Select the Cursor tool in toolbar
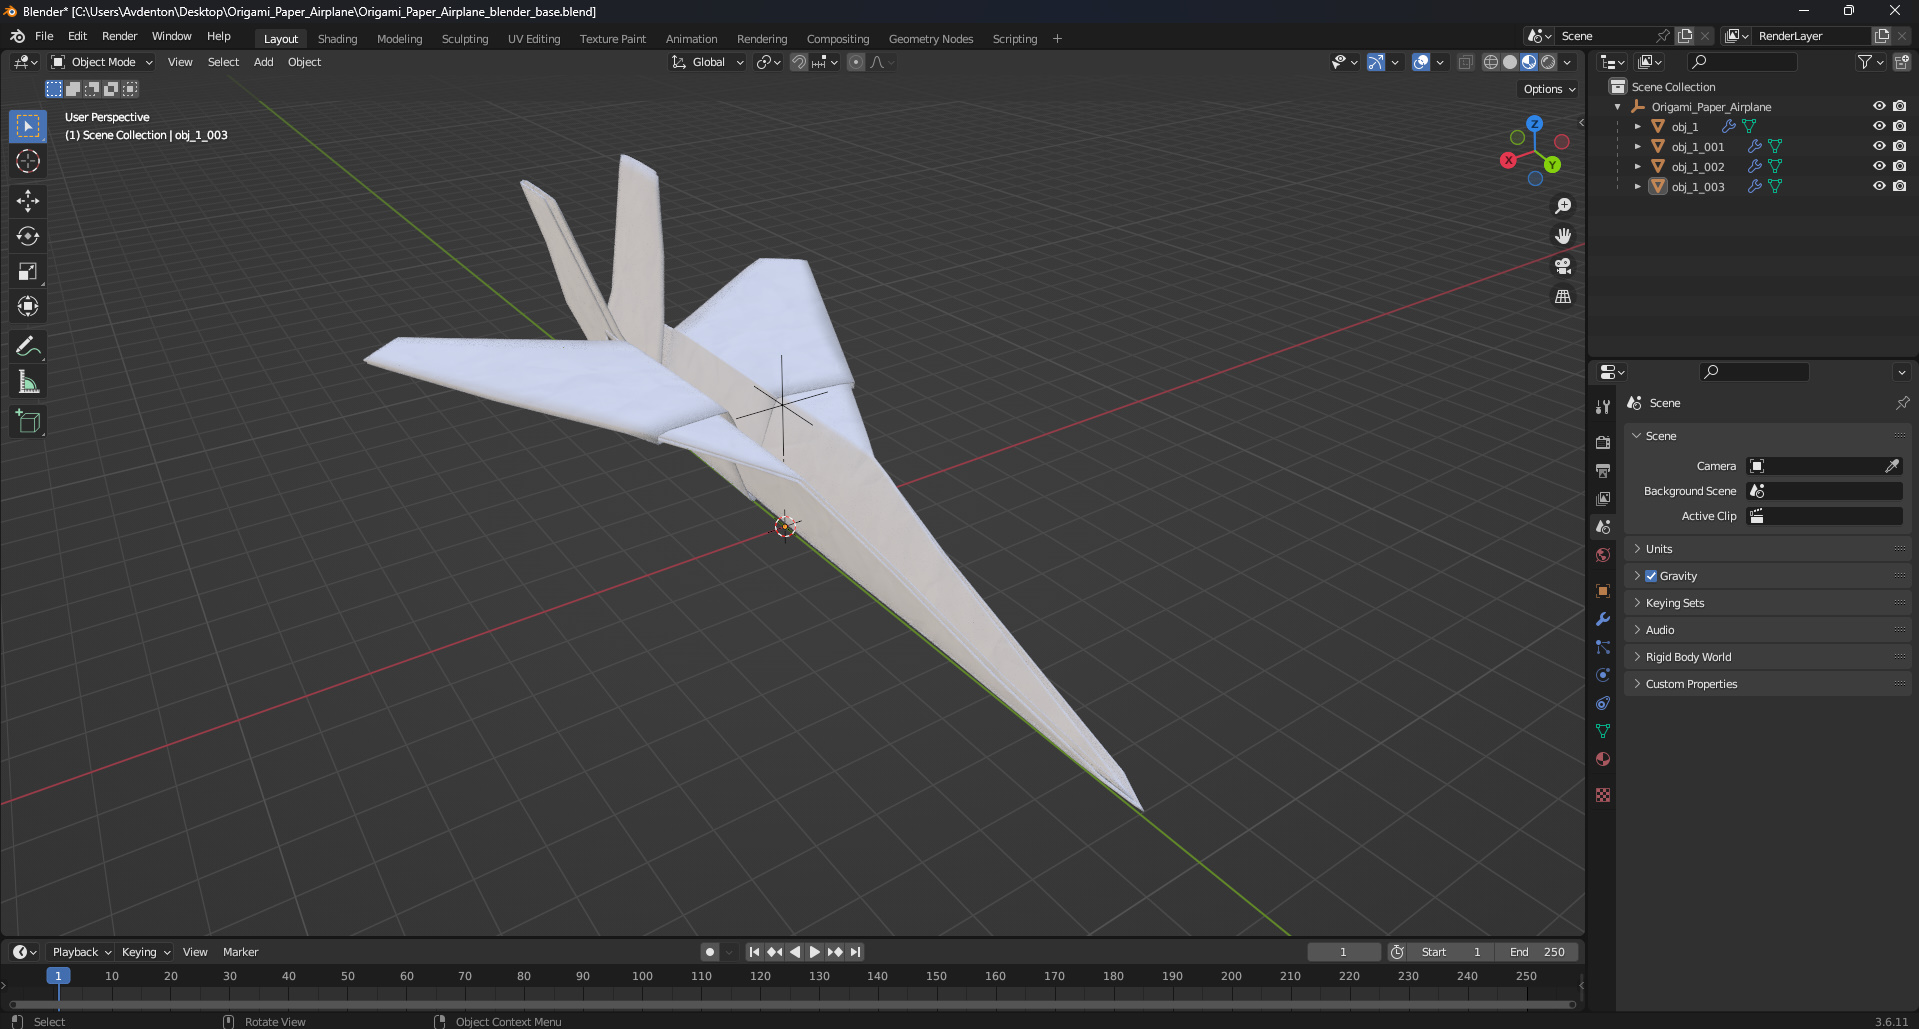The height and width of the screenshot is (1029, 1919). click(28, 161)
